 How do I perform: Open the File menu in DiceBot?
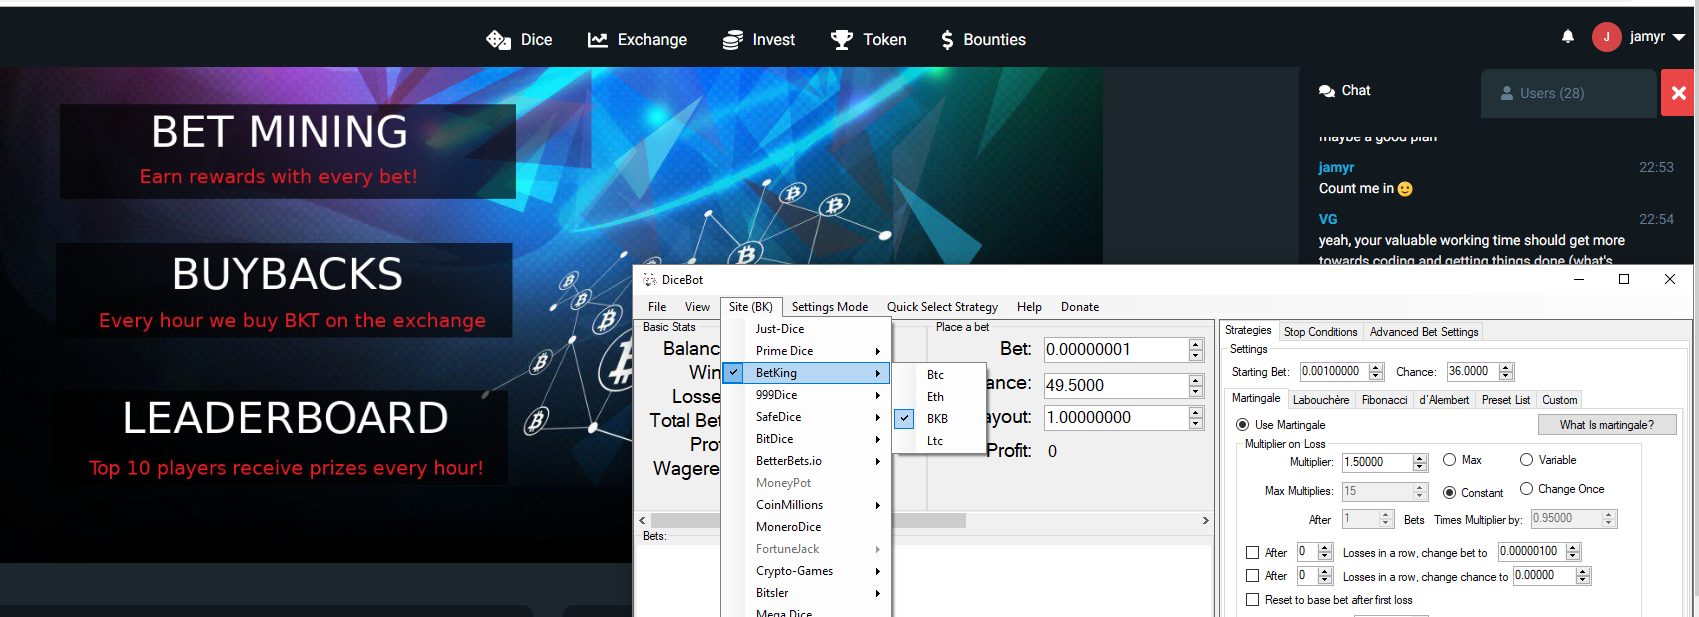[657, 307]
